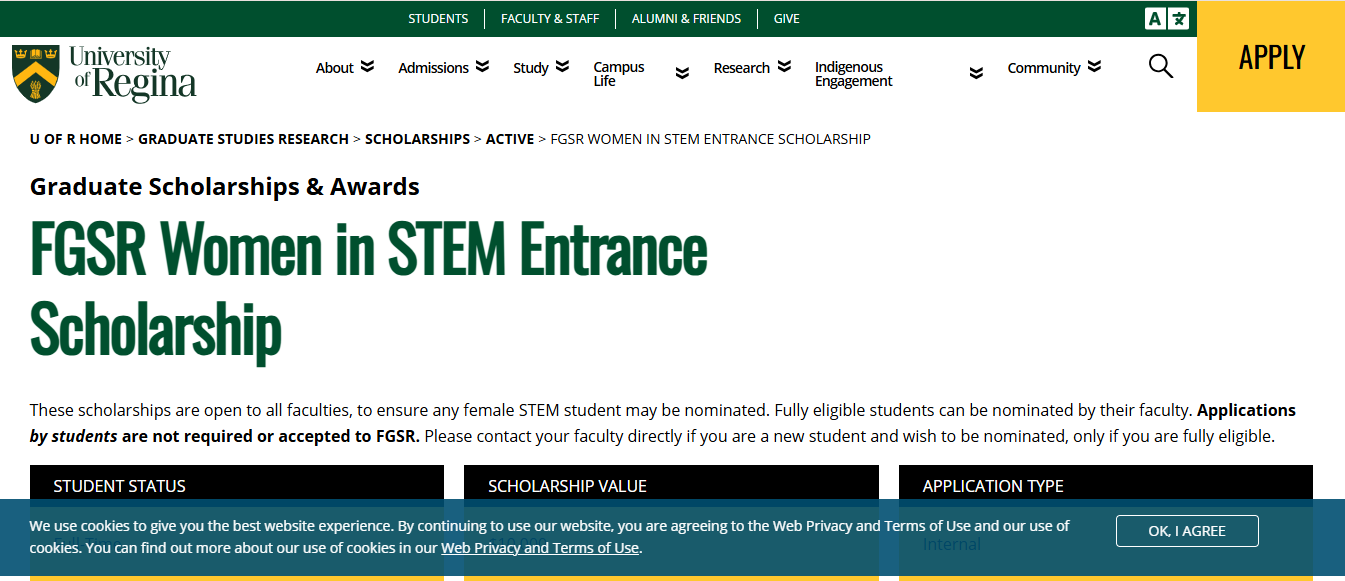Go to the Alumni & Friends link
The image size is (1345, 581).
(x=686, y=19)
